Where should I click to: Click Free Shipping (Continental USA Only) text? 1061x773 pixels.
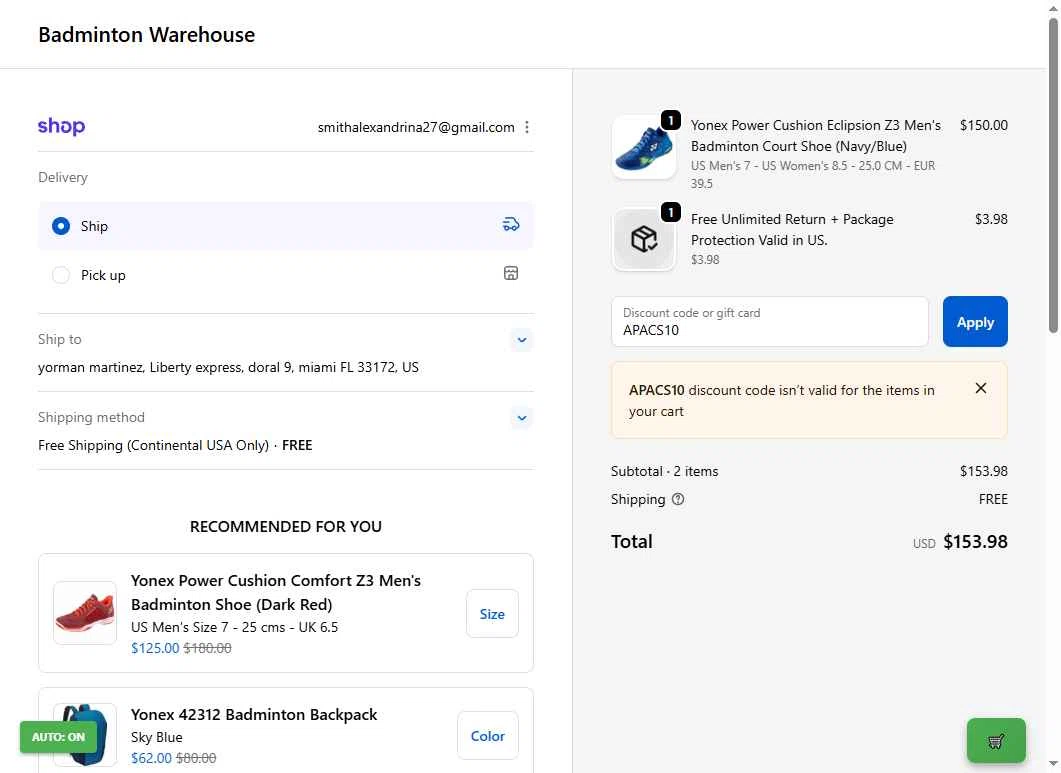pyautogui.click(x=154, y=445)
